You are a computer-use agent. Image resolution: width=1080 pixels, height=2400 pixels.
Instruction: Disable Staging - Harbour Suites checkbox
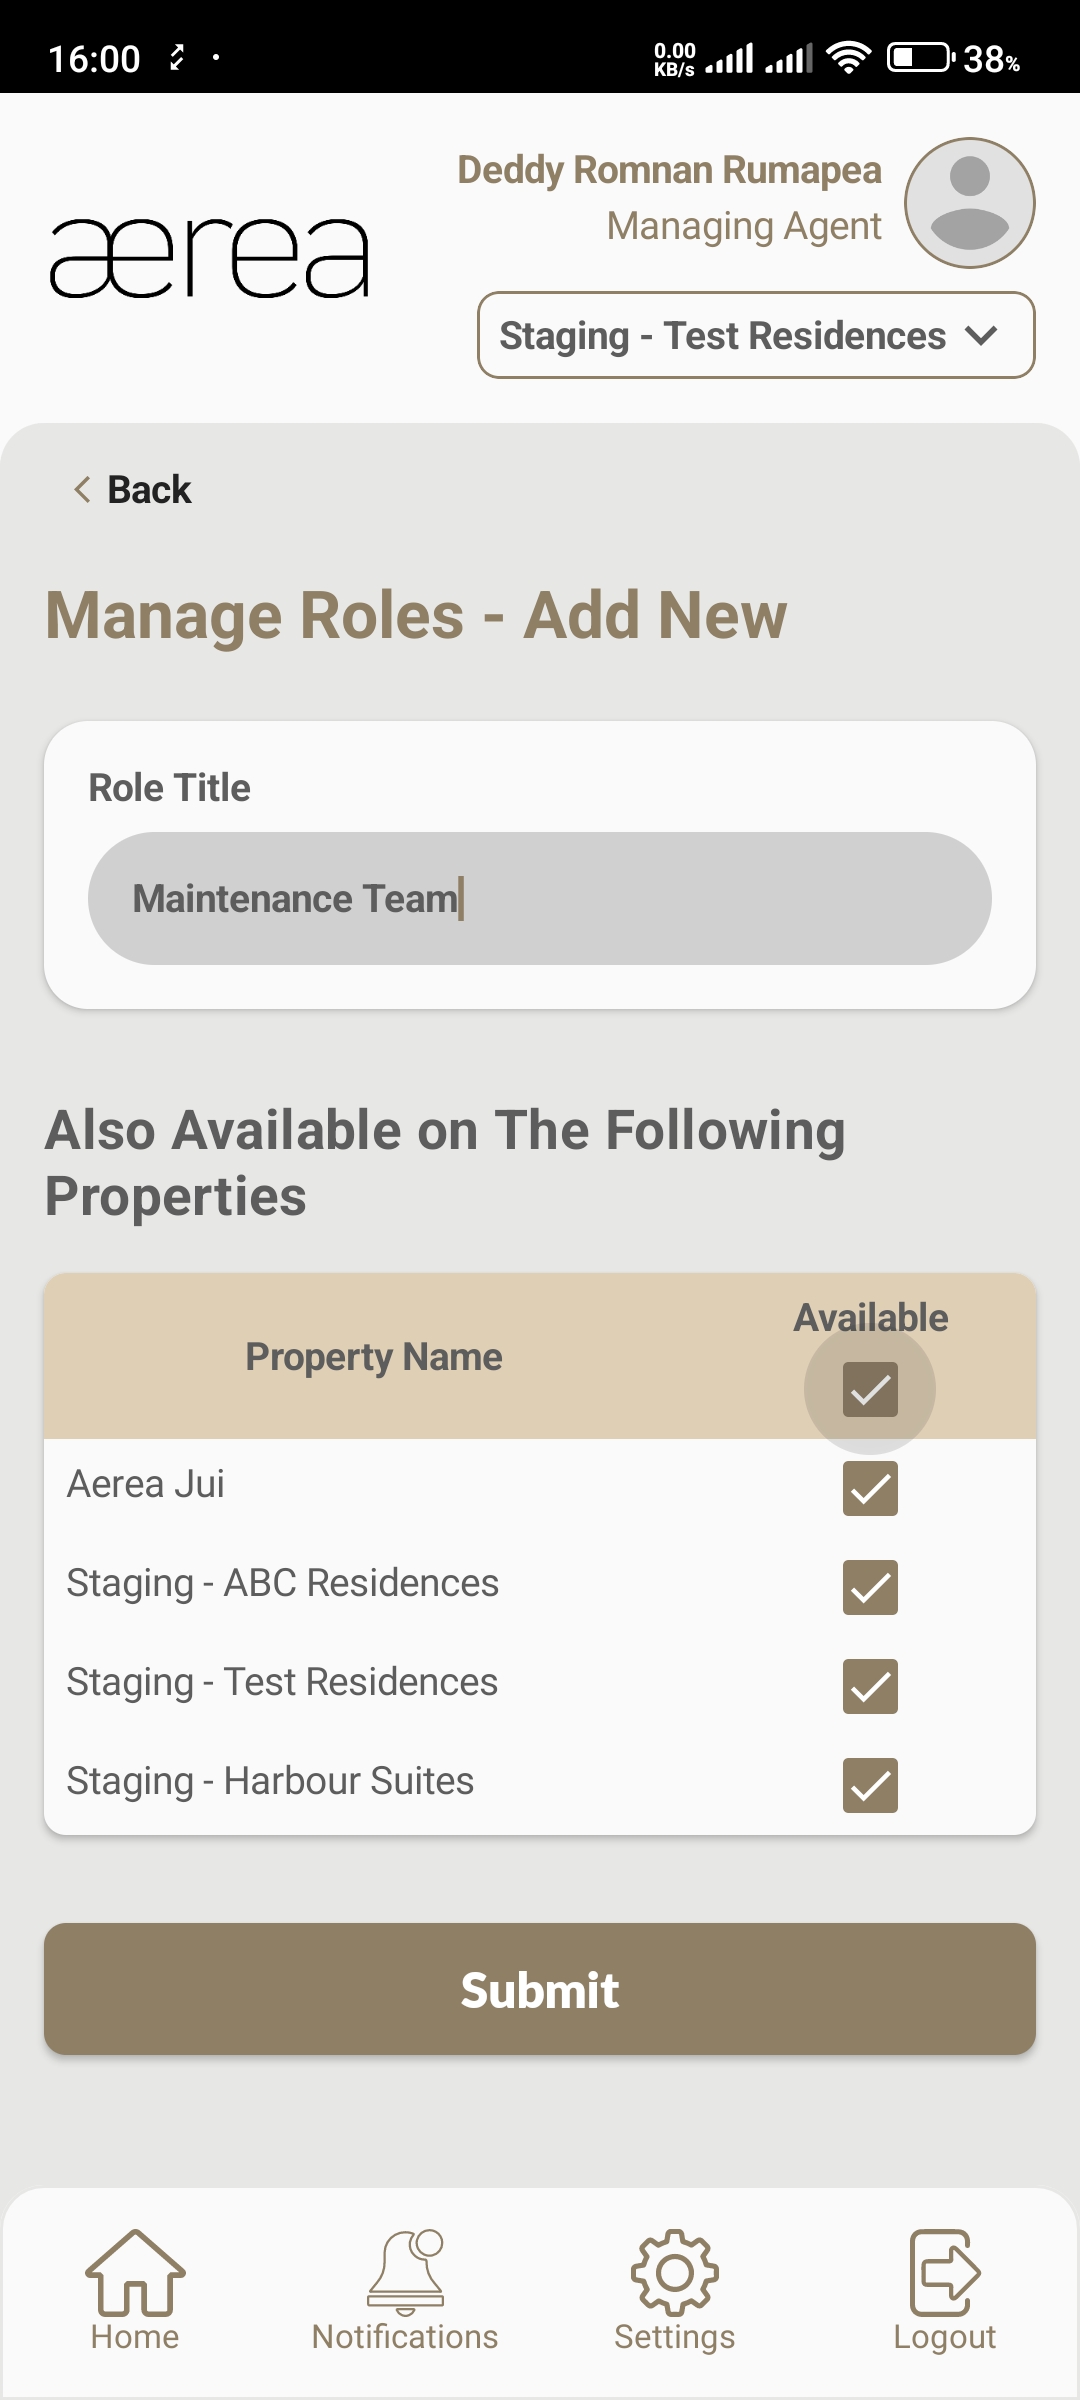[x=870, y=1785]
